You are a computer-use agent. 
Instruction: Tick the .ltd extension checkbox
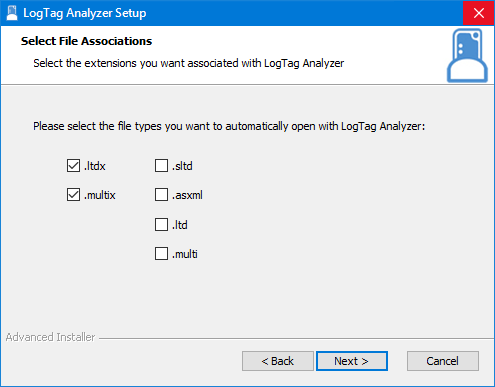pyautogui.click(x=161, y=225)
